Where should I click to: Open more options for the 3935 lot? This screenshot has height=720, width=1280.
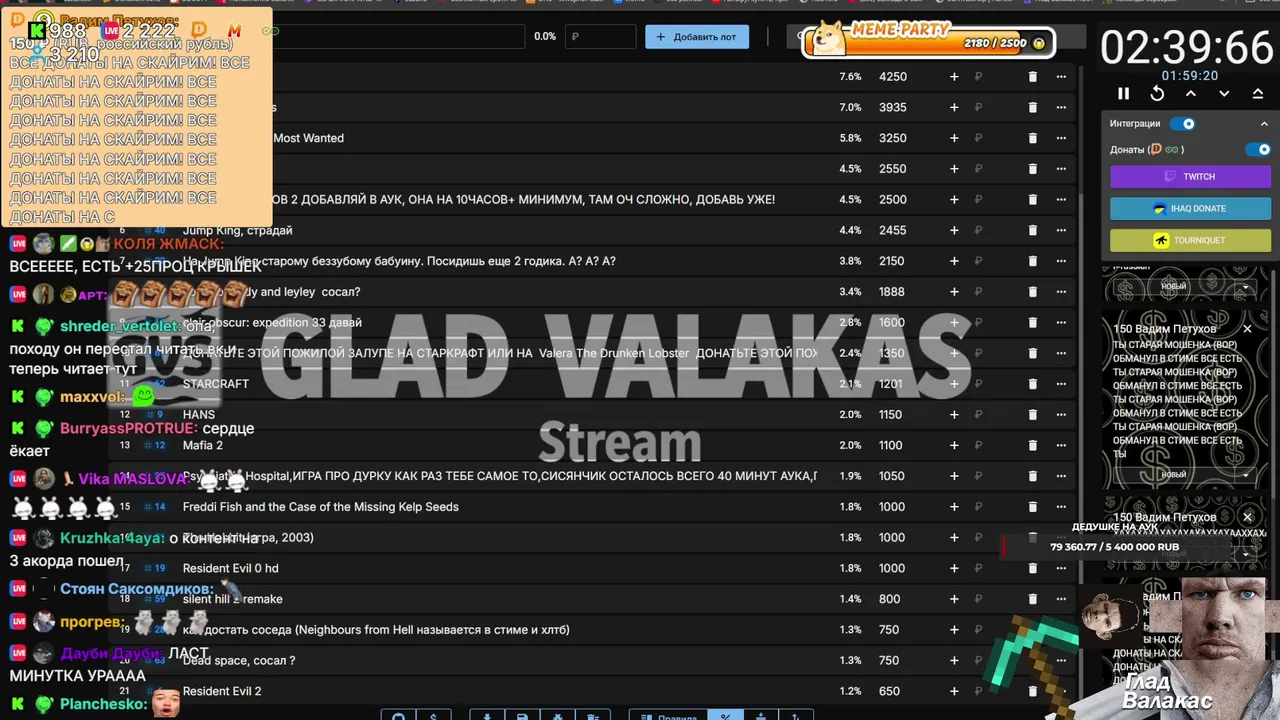point(1061,108)
